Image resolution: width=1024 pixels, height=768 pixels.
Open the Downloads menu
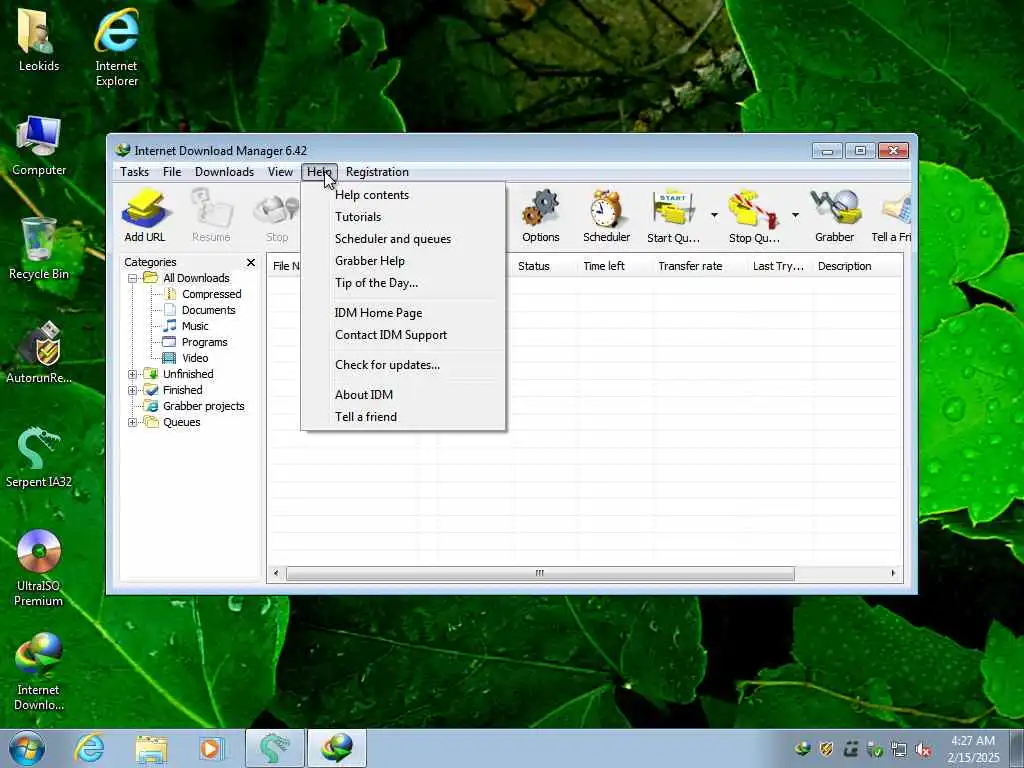[224, 172]
